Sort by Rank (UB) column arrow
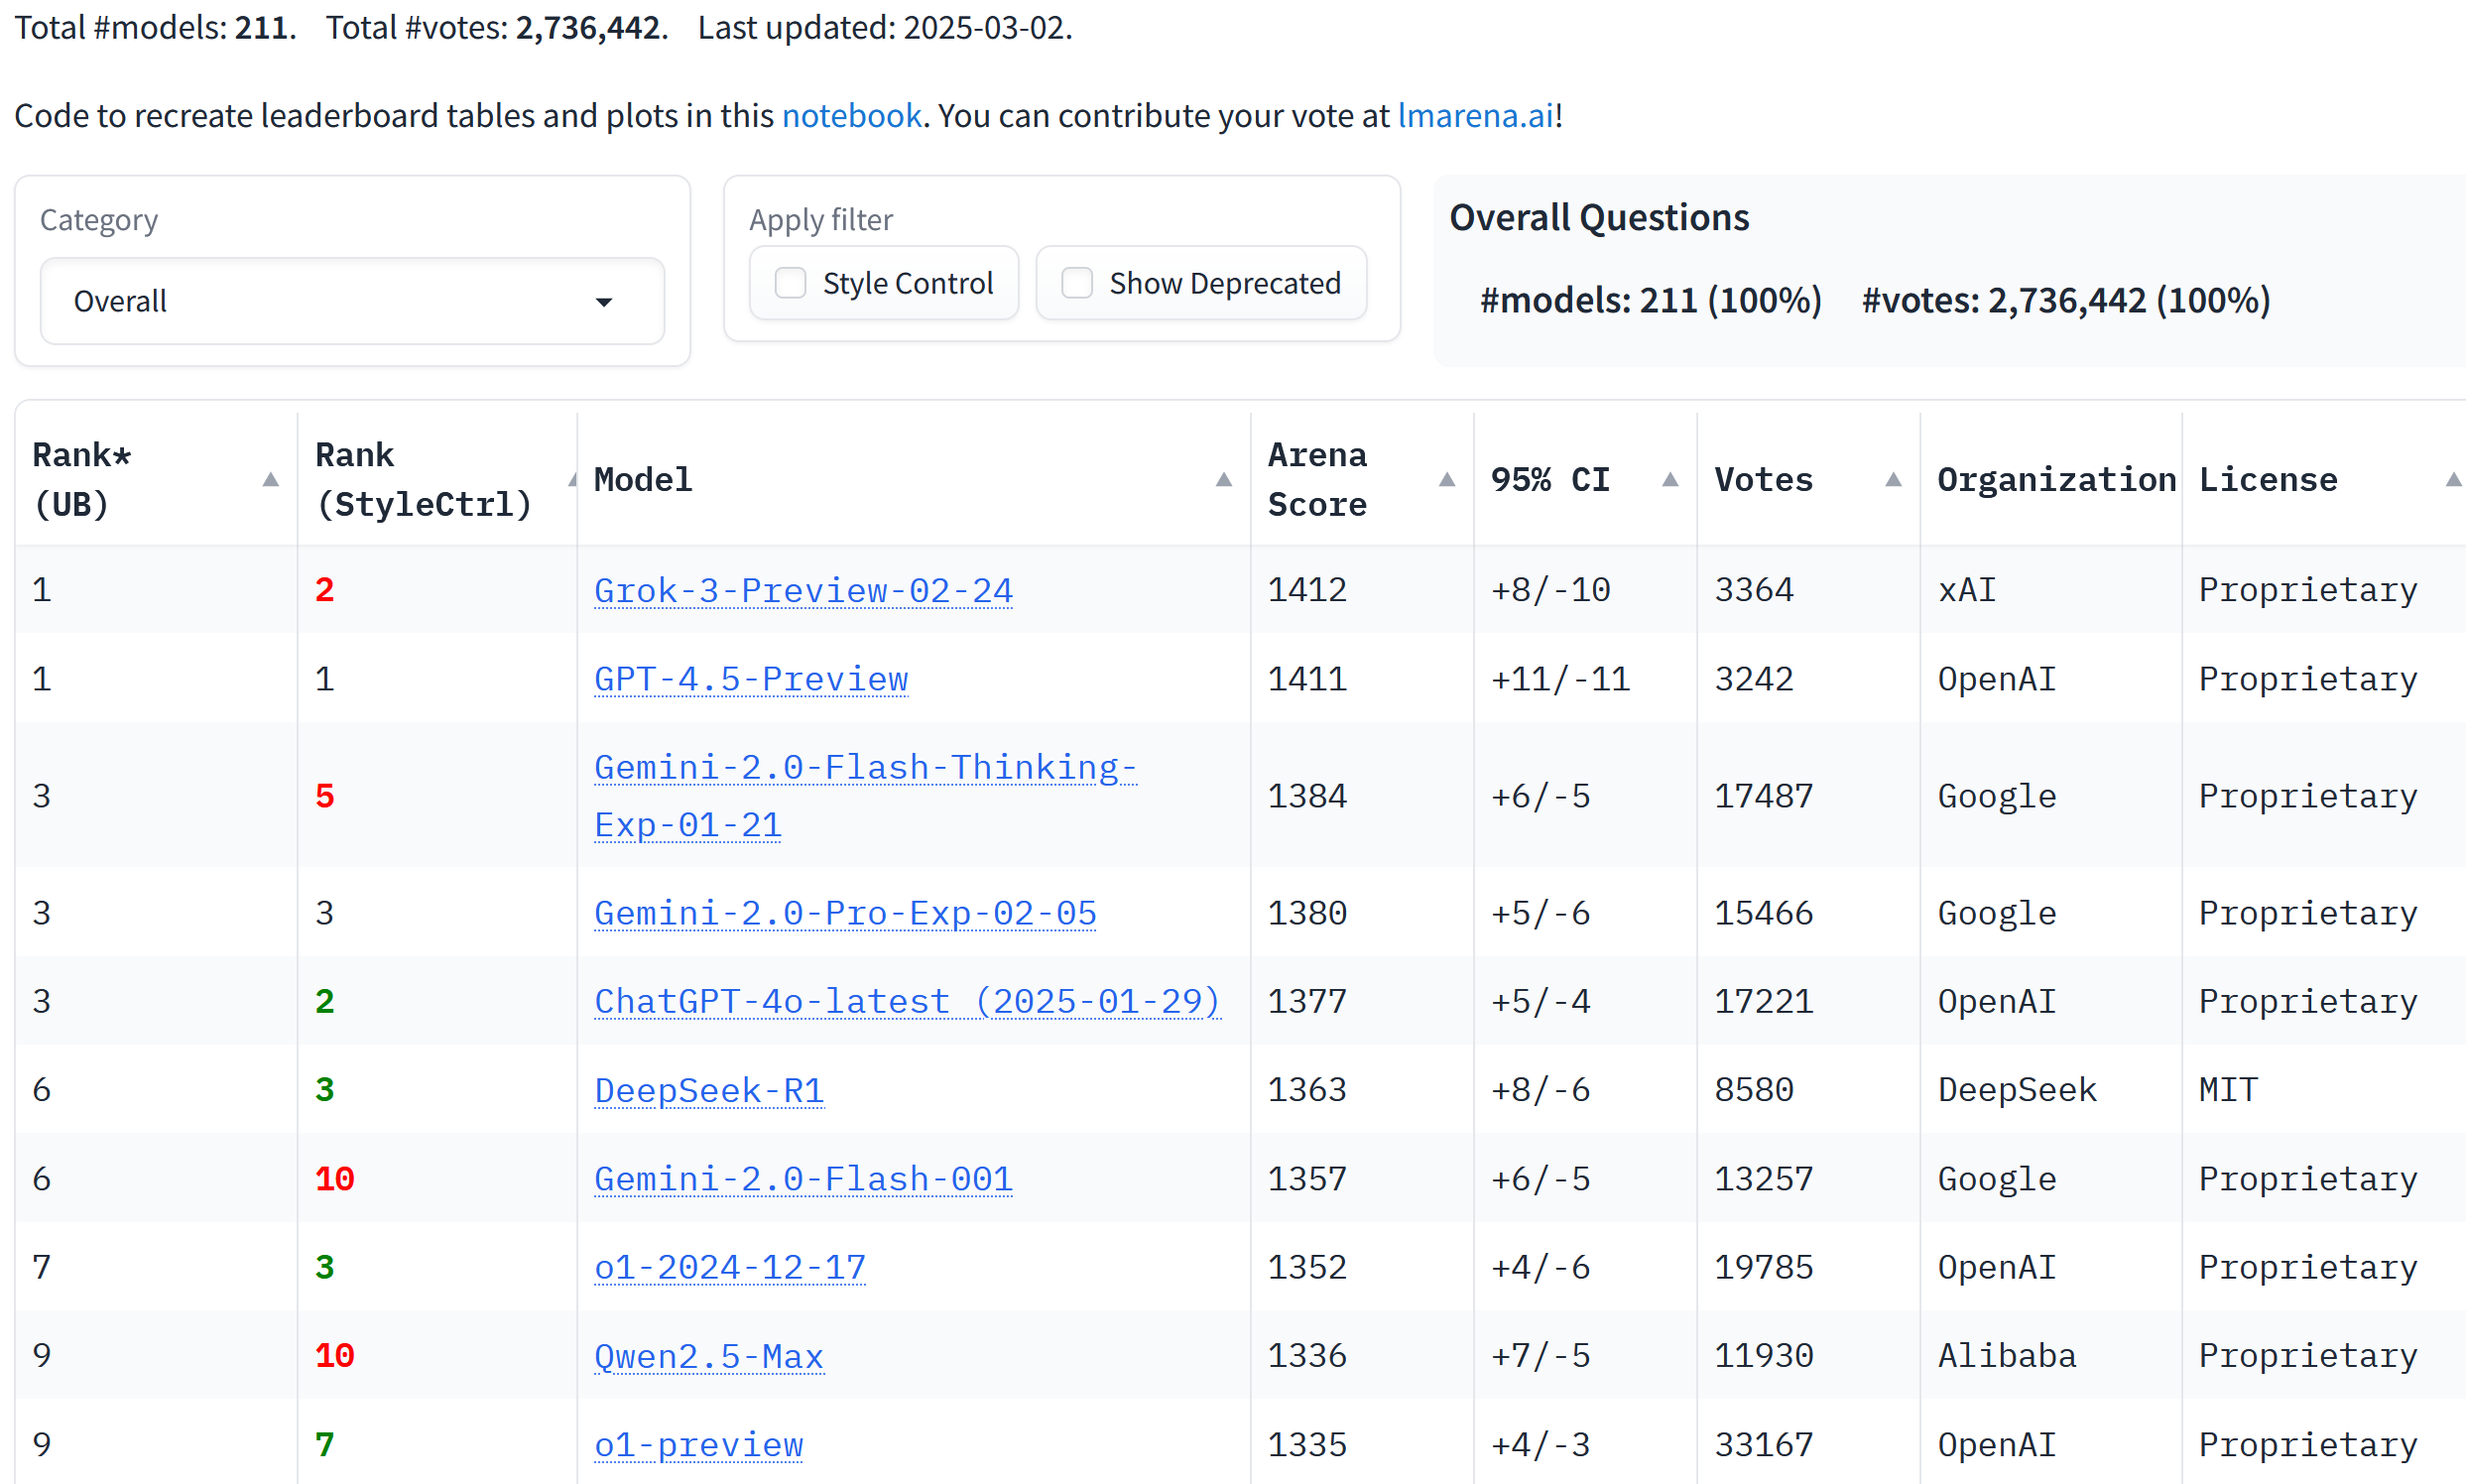Viewport: 2466px width, 1484px height. coord(270,480)
